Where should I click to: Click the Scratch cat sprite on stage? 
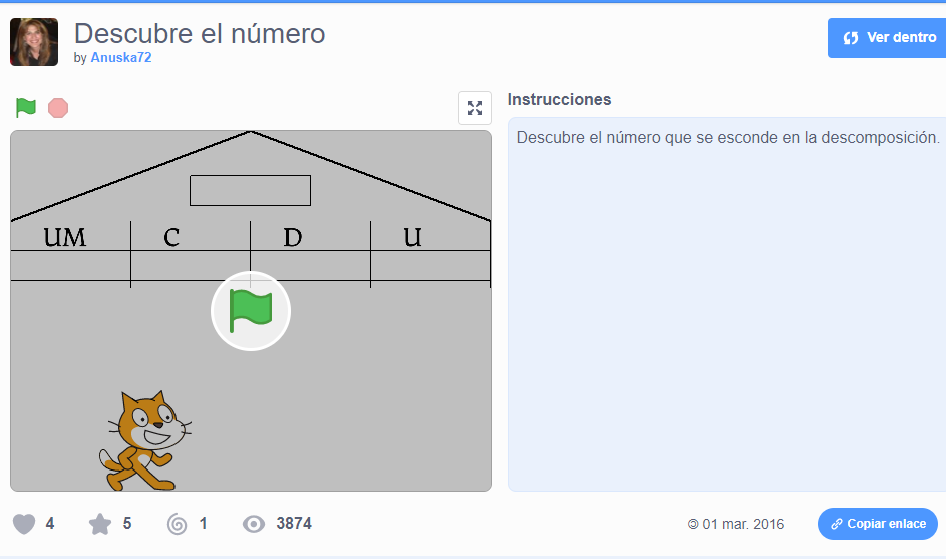[x=145, y=441]
